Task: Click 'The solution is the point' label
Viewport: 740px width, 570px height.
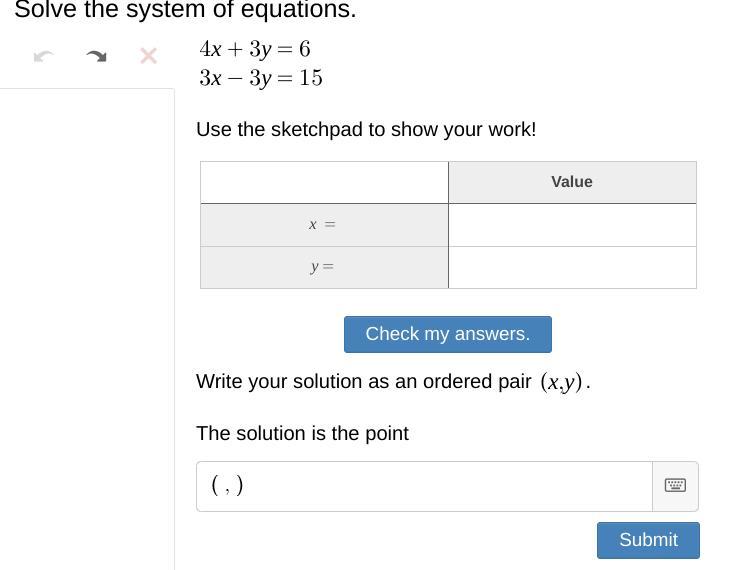Action: (x=302, y=433)
